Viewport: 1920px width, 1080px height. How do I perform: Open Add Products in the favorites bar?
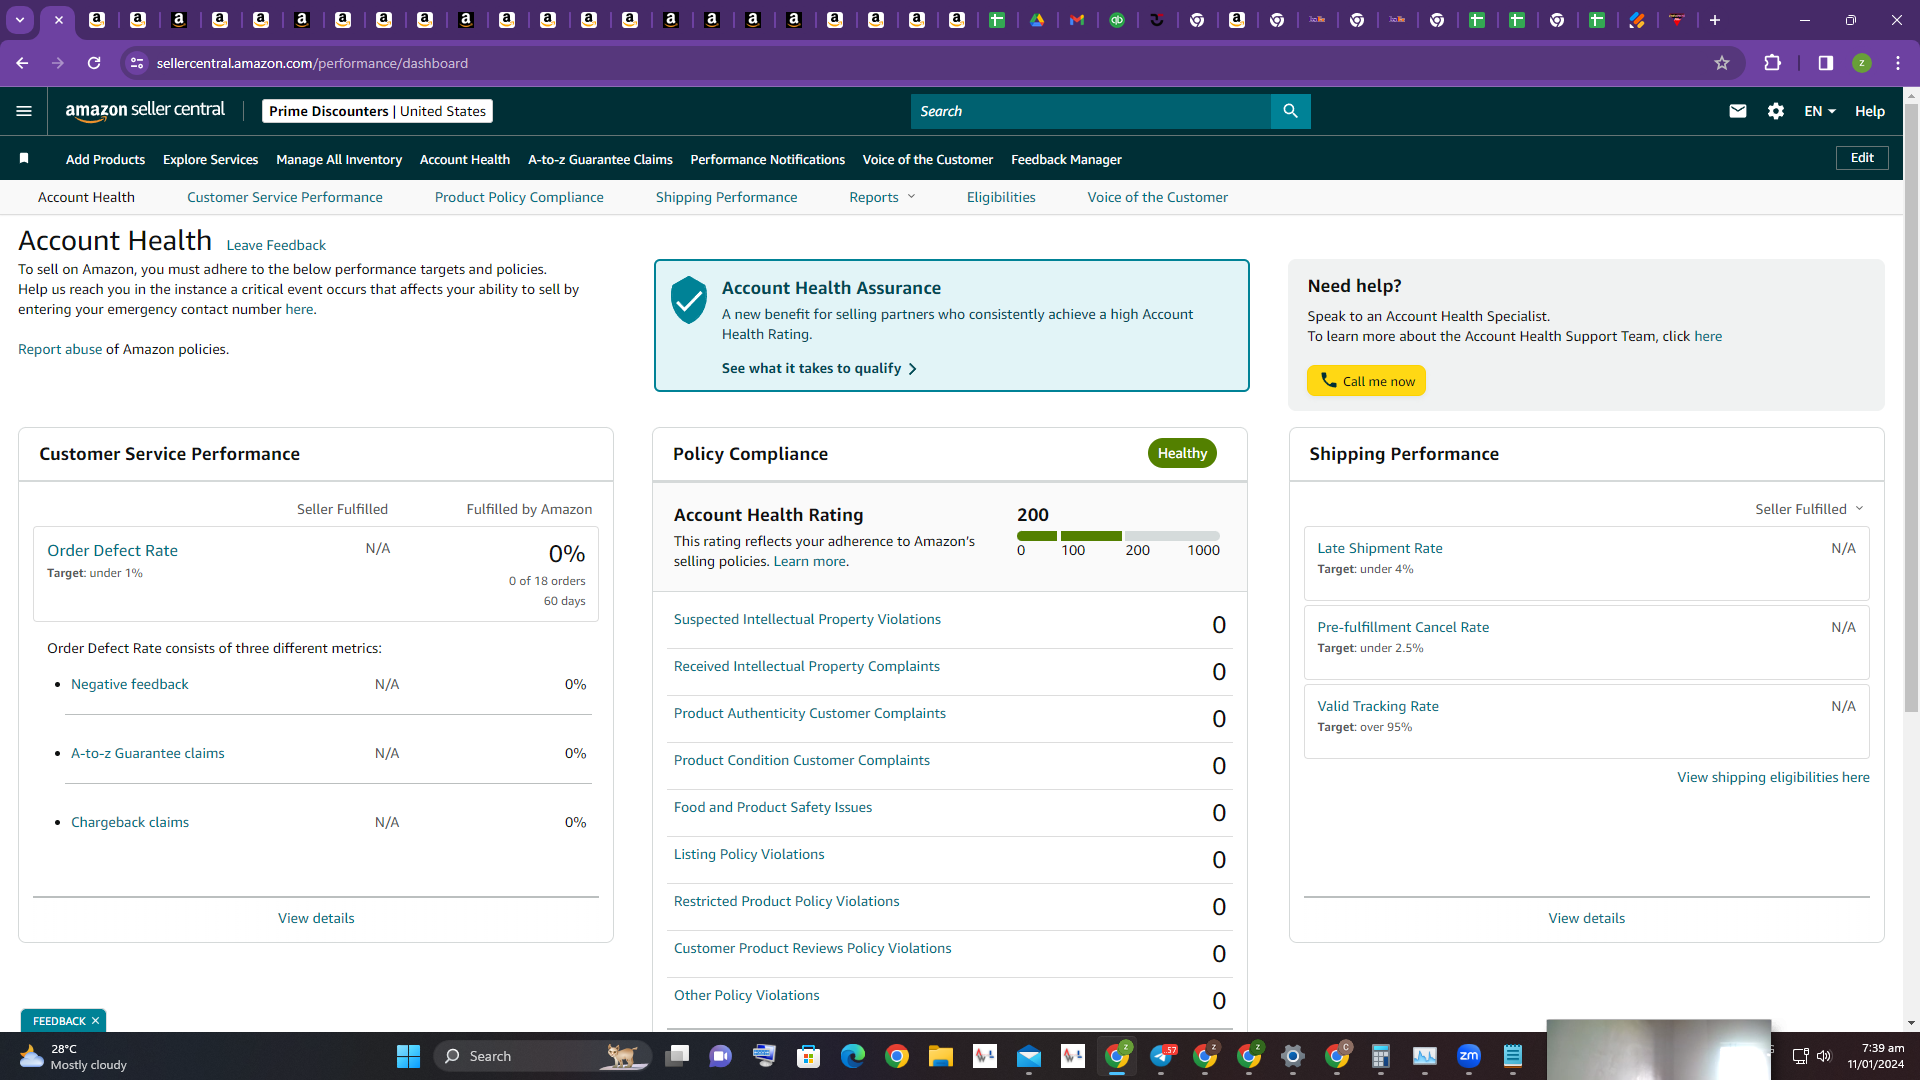coord(105,159)
